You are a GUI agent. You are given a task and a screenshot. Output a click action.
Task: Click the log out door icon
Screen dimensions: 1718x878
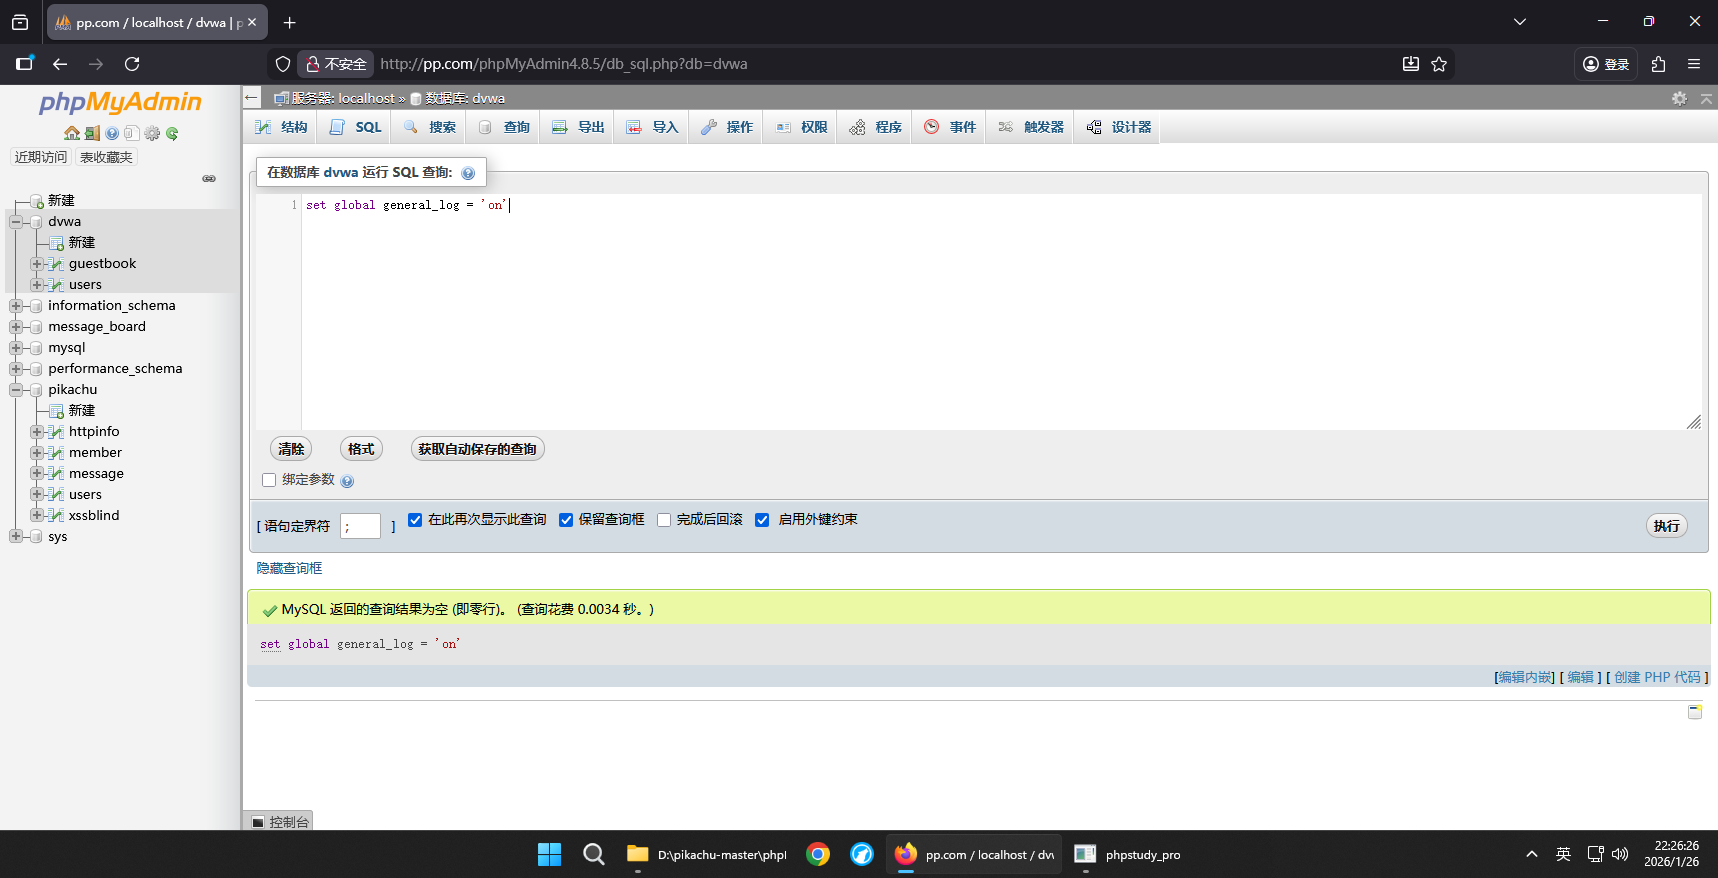92,133
